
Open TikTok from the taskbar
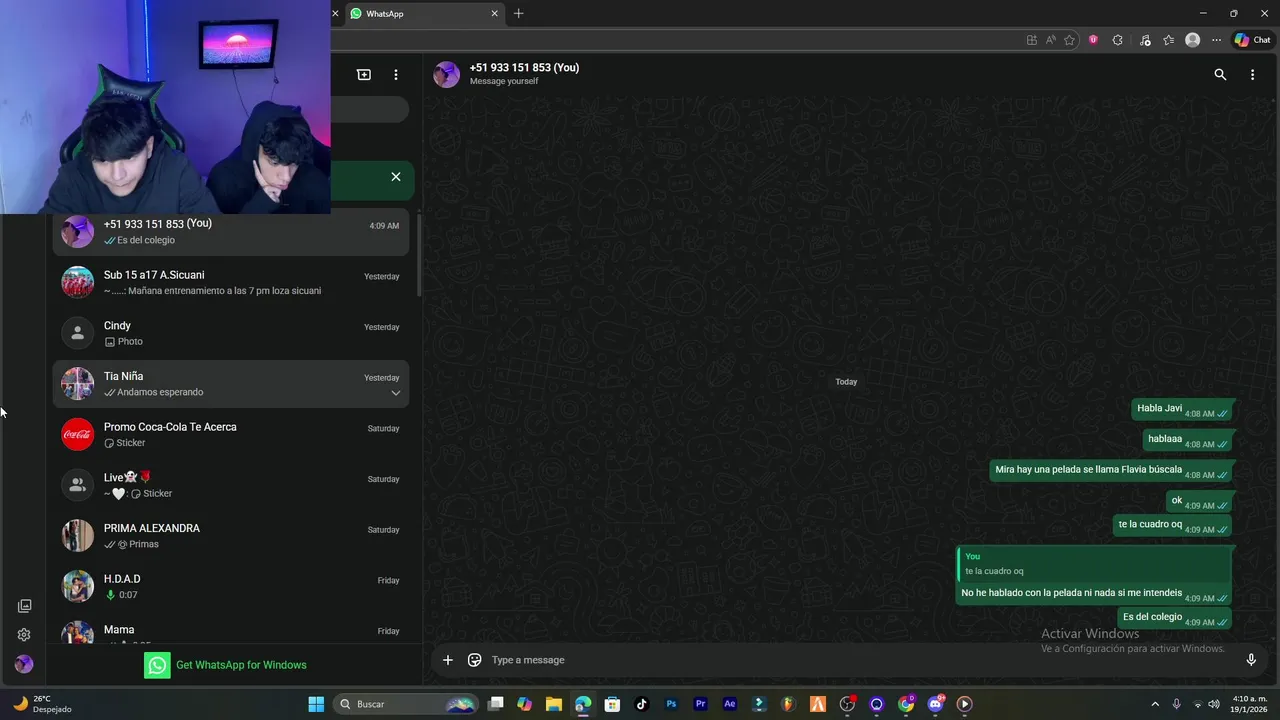pyautogui.click(x=642, y=704)
